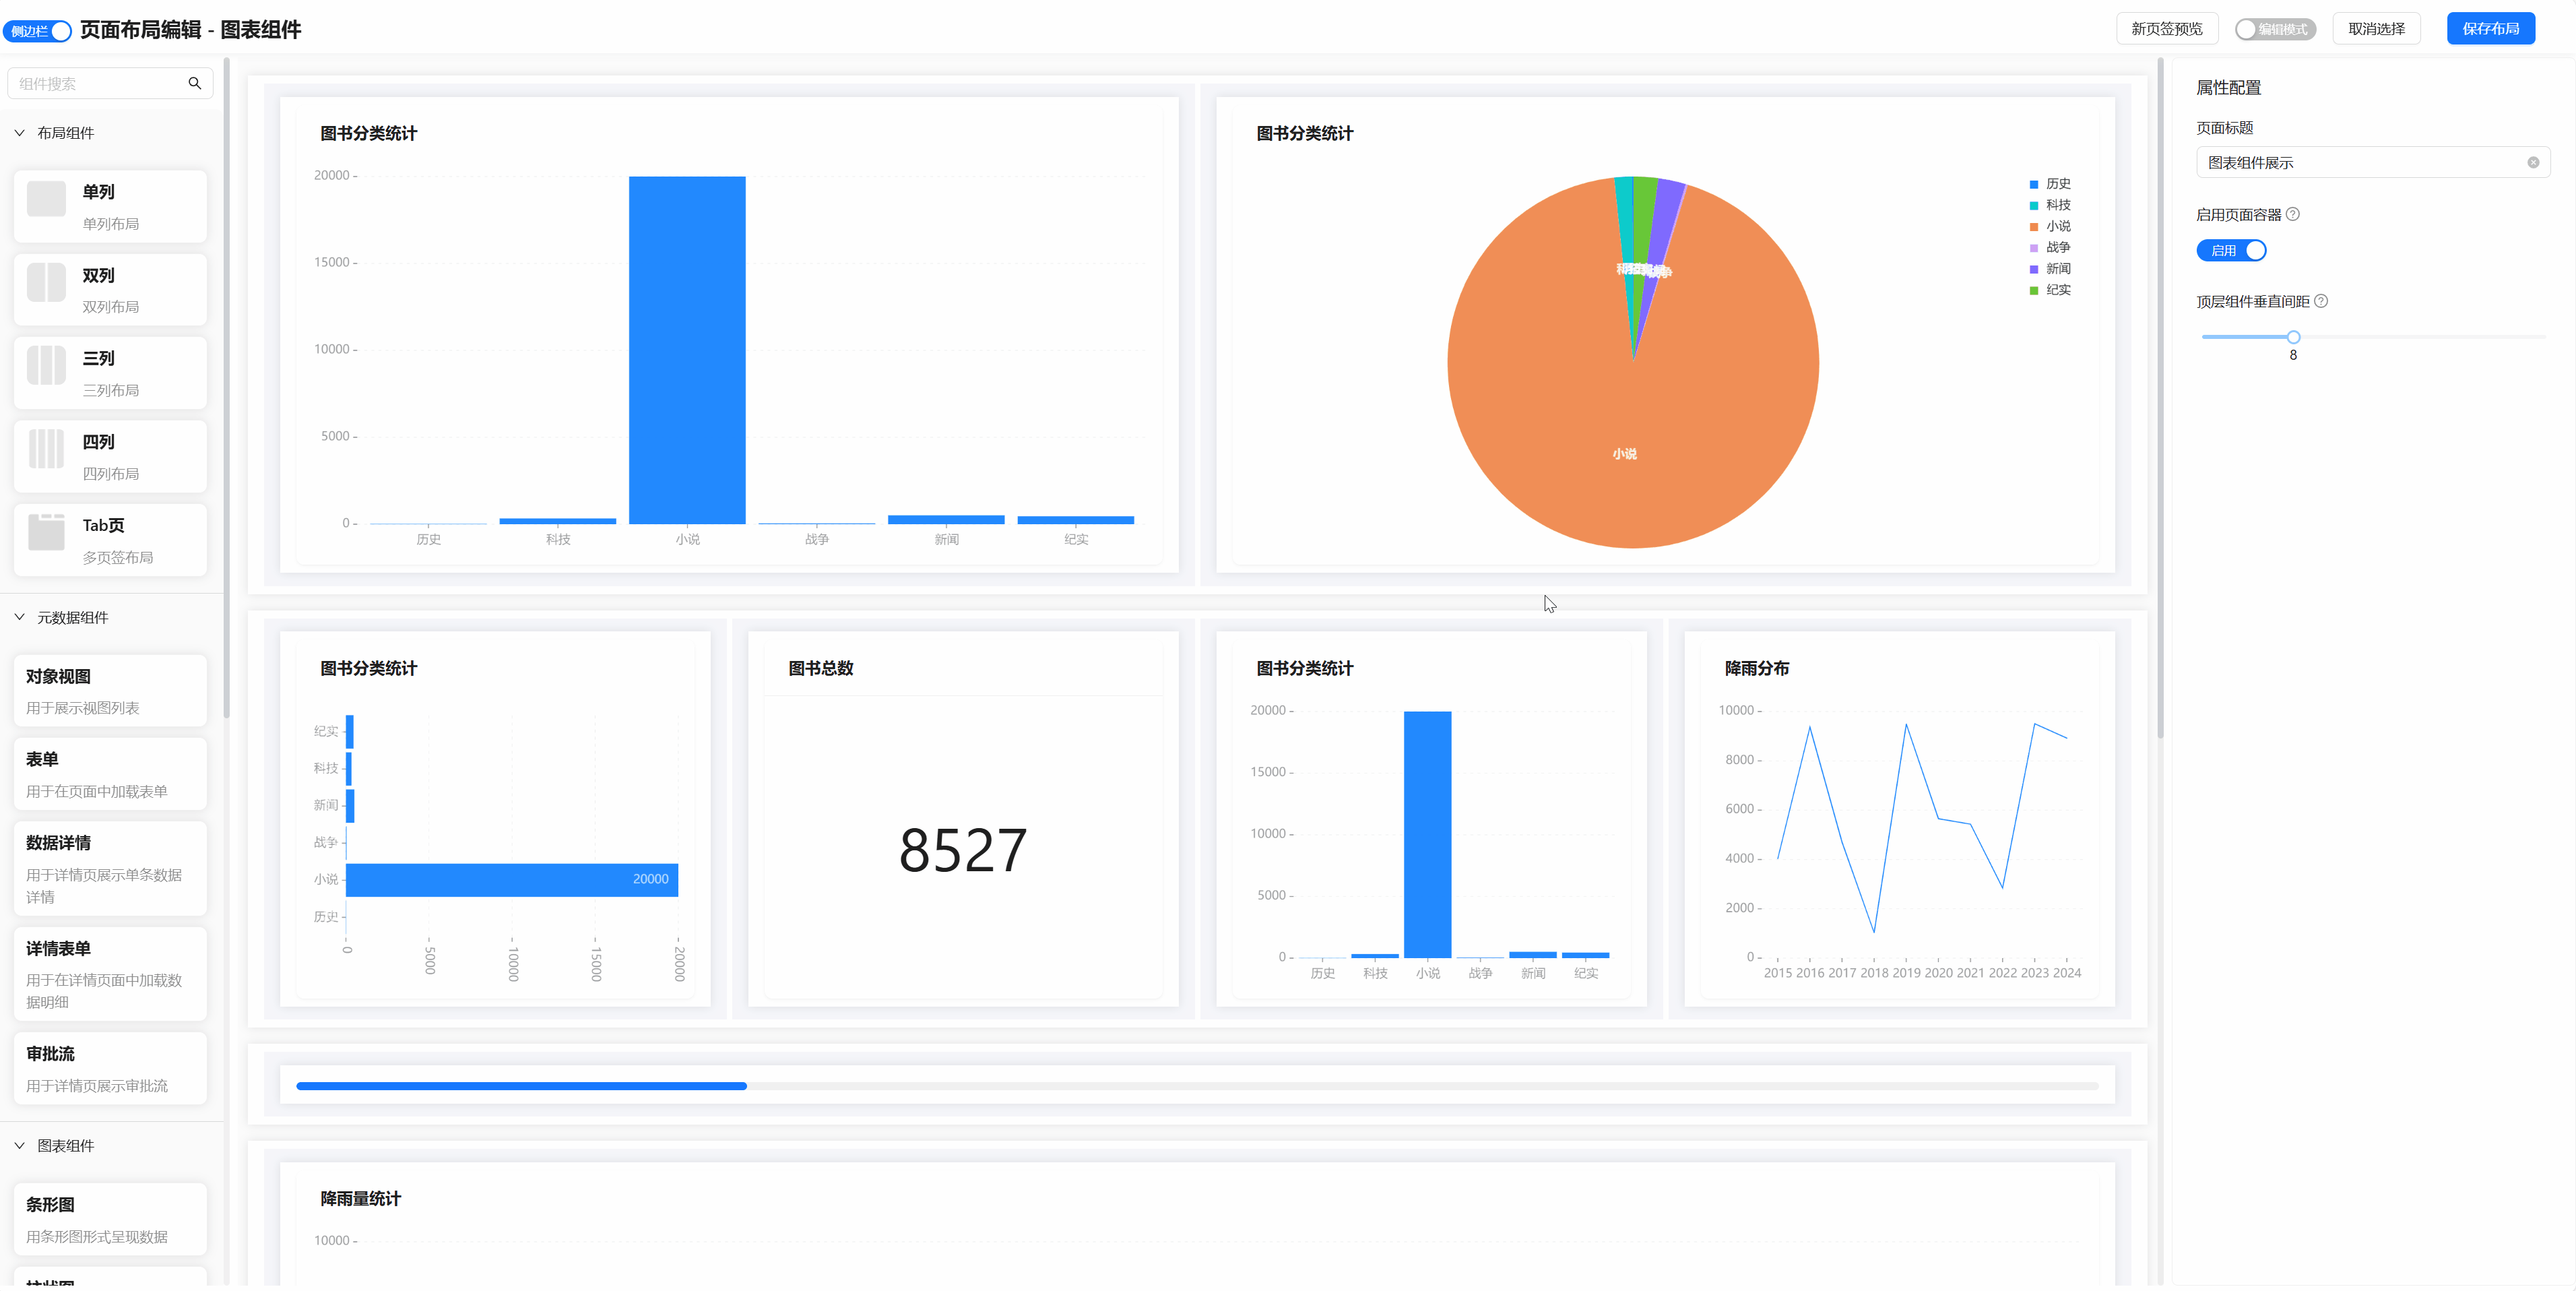The image size is (2576, 1291).
Task: Click help icon beside 启用页面容器
Action: [x=2293, y=214]
